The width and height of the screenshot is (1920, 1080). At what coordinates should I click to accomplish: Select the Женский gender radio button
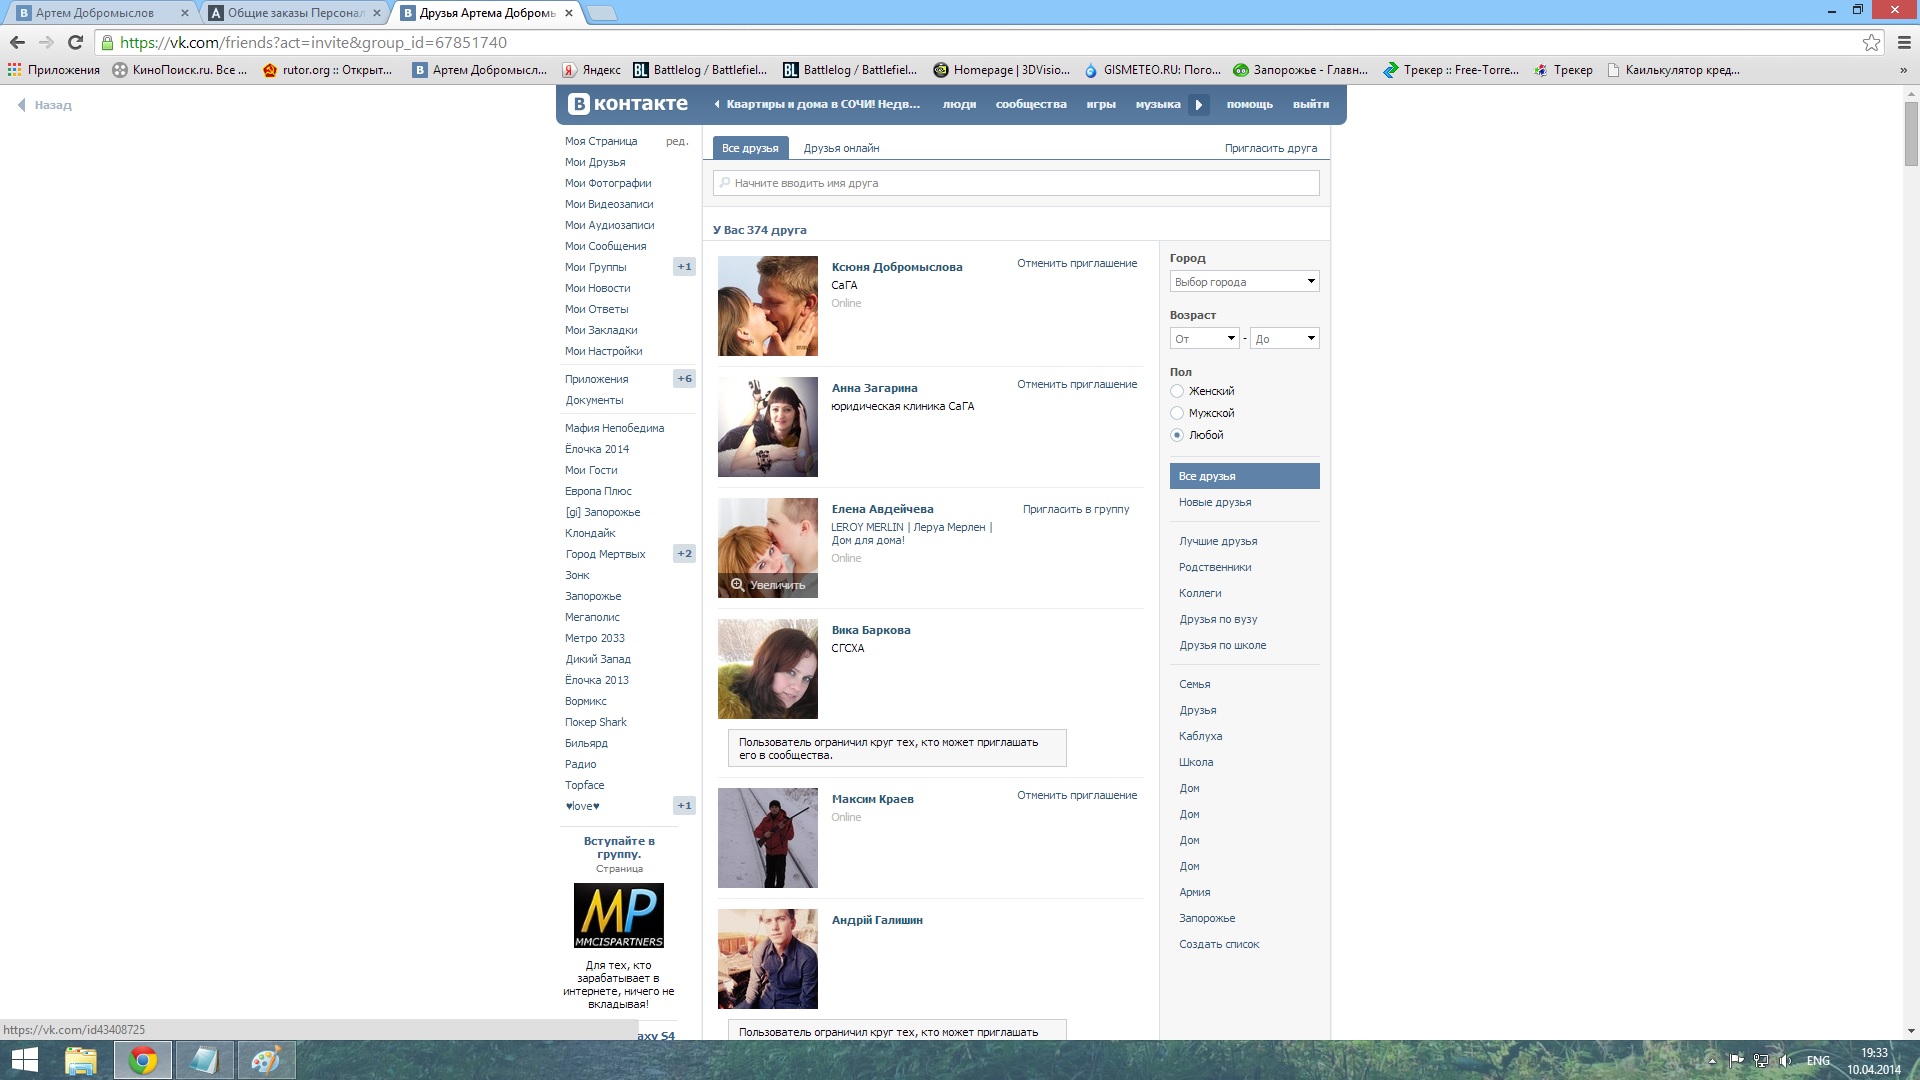[1177, 391]
